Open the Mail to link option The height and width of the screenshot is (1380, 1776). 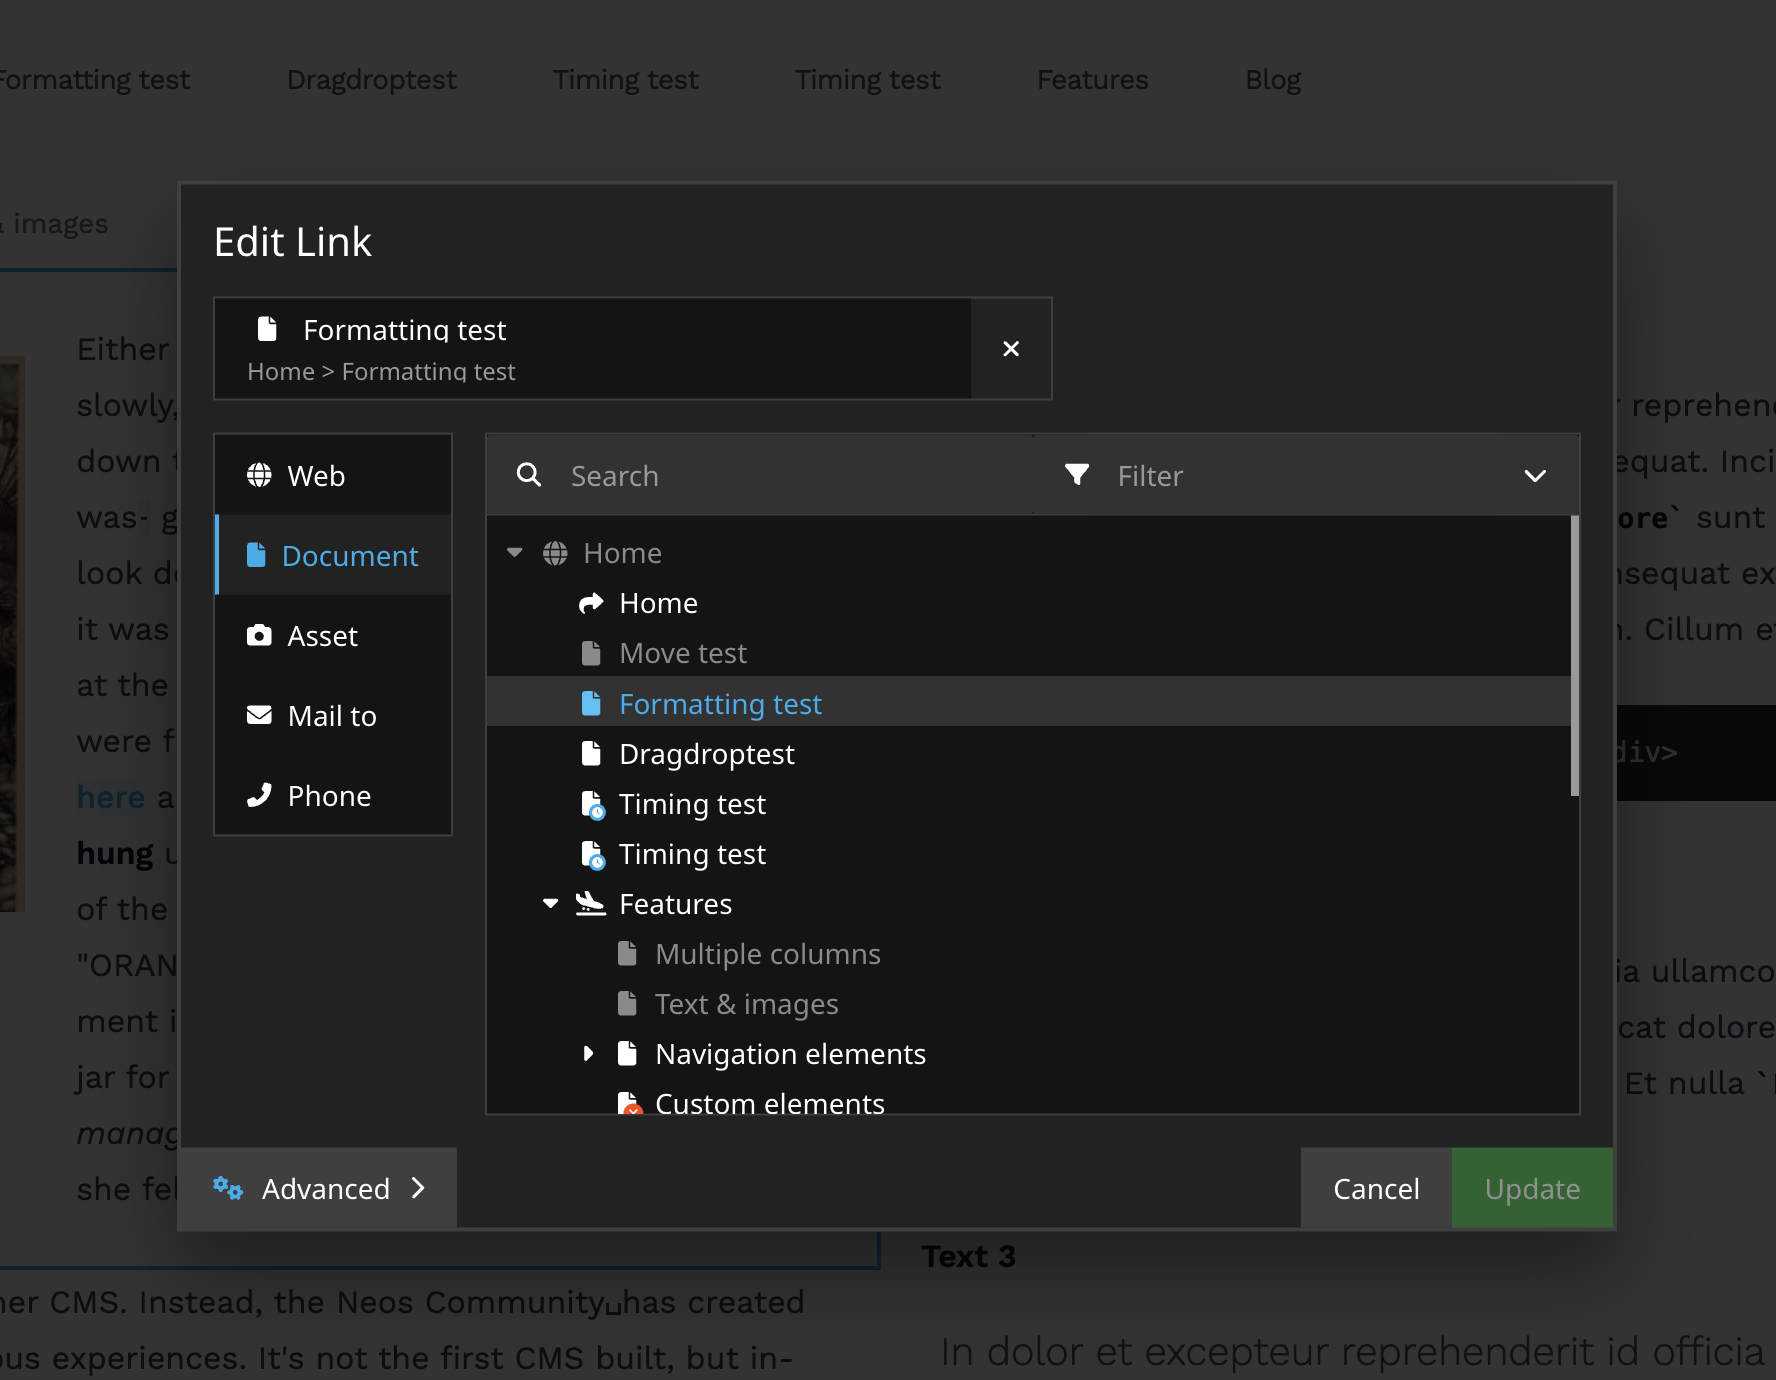[x=331, y=715]
